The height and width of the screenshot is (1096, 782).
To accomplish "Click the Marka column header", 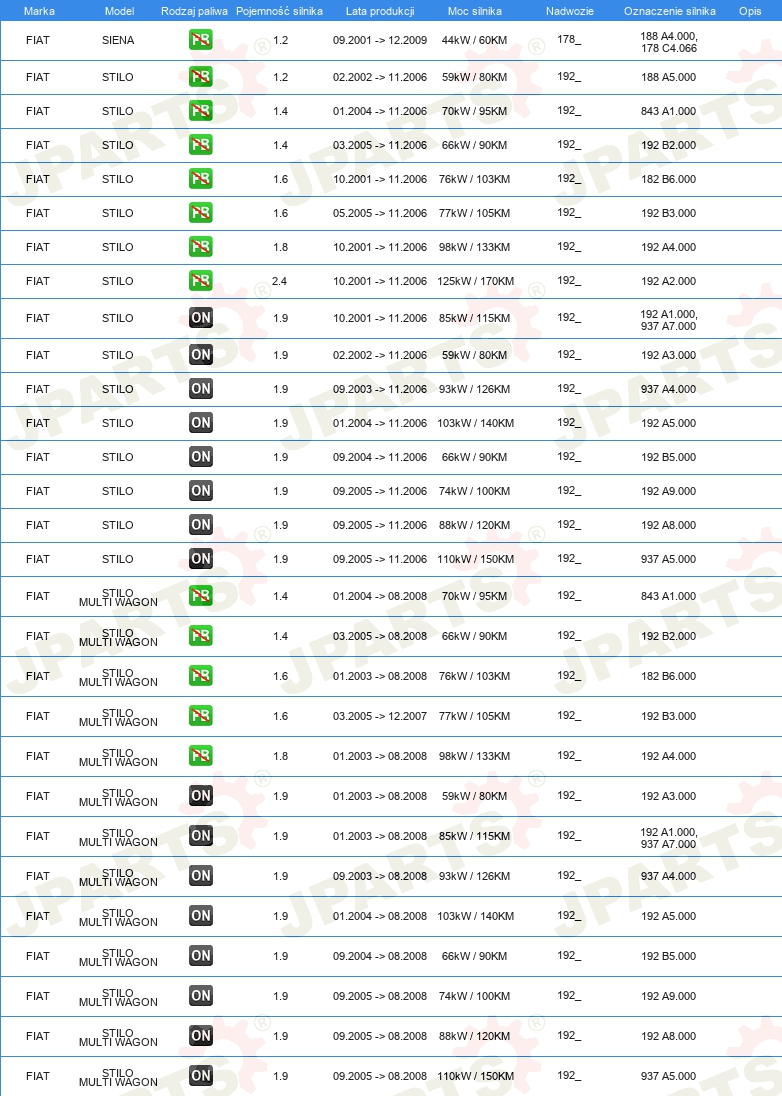I will pyautogui.click(x=39, y=11).
